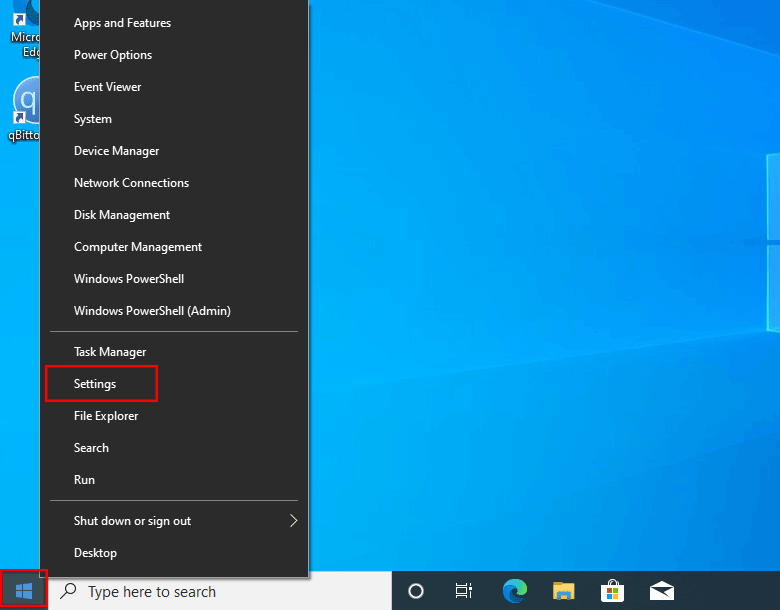Open Disk Management
This screenshot has height=610, width=780.
pyautogui.click(x=122, y=215)
